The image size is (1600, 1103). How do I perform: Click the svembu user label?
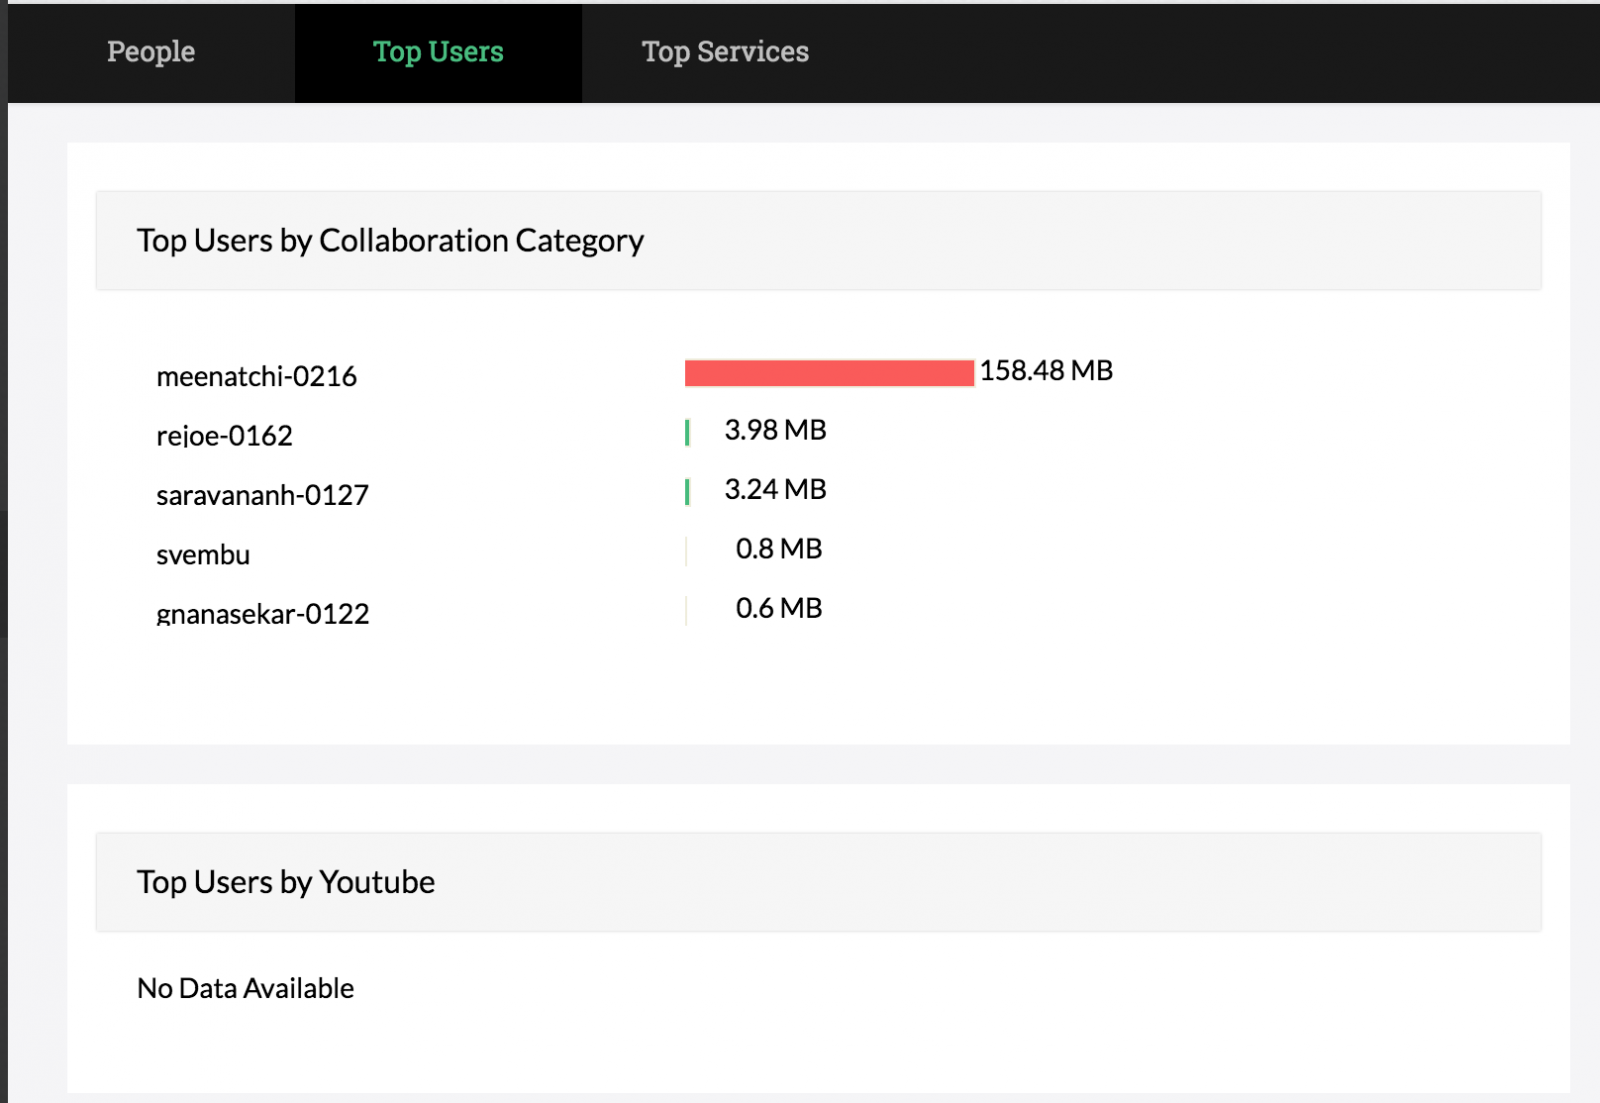[x=203, y=554]
